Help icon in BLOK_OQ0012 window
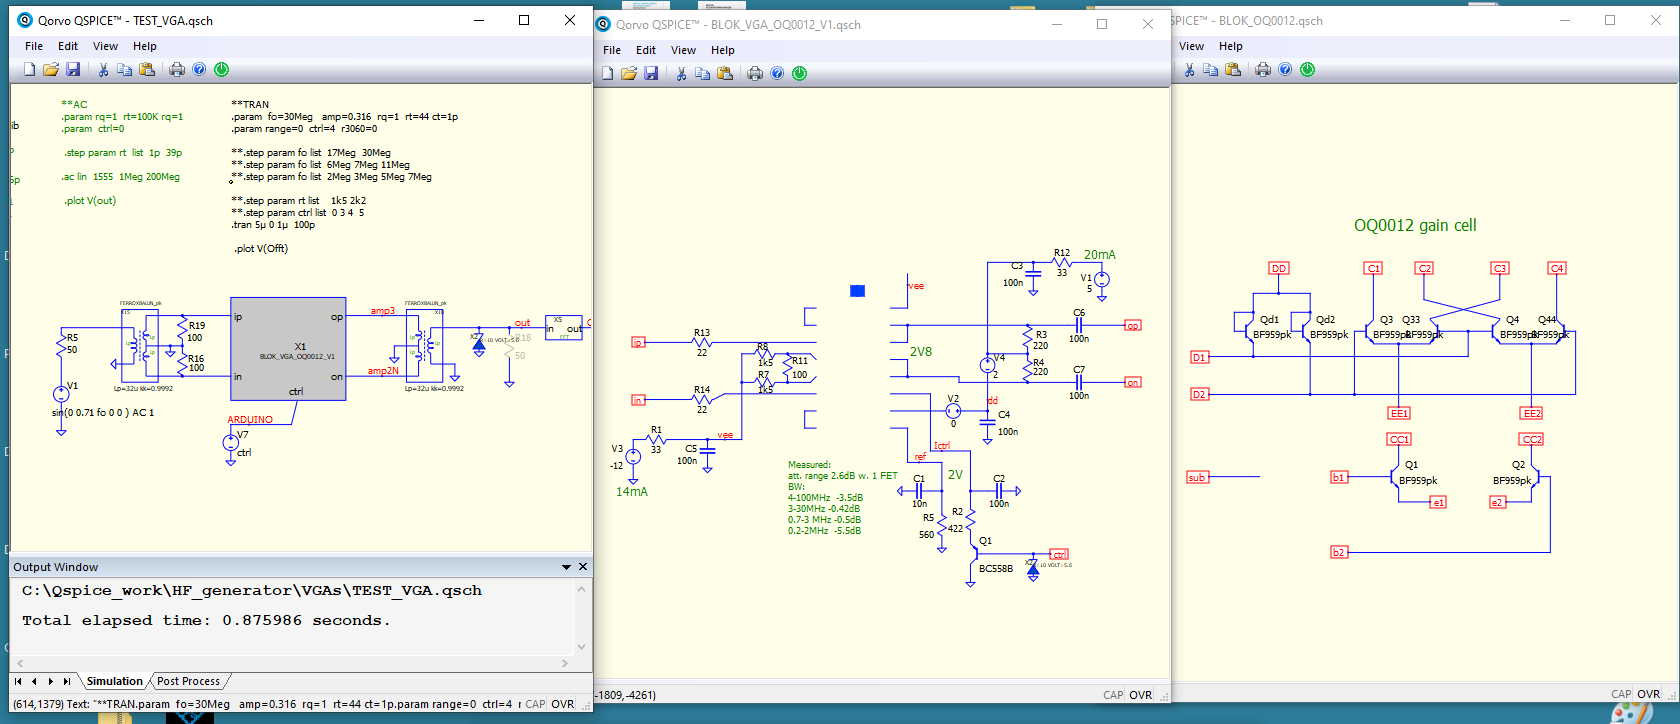Image resolution: width=1680 pixels, height=724 pixels. tap(1285, 69)
